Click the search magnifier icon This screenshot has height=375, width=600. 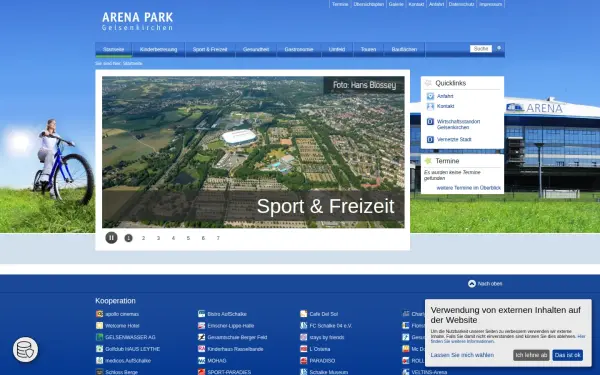click(499, 49)
